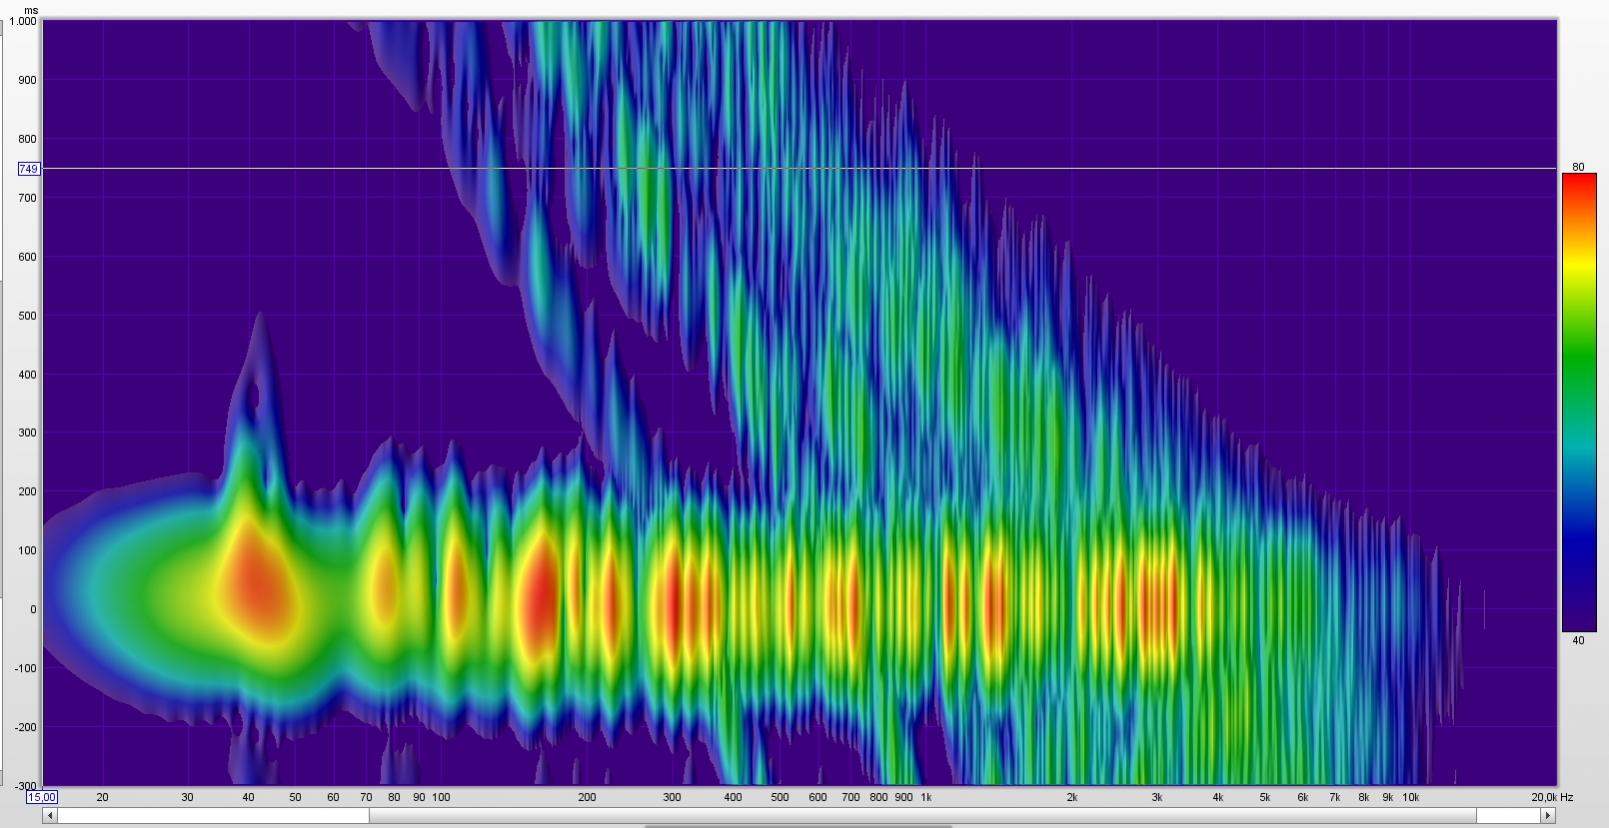Viewport: 1609px width, 828px height.
Task: Click the 80 color scale maximum value
Action: [1578, 167]
